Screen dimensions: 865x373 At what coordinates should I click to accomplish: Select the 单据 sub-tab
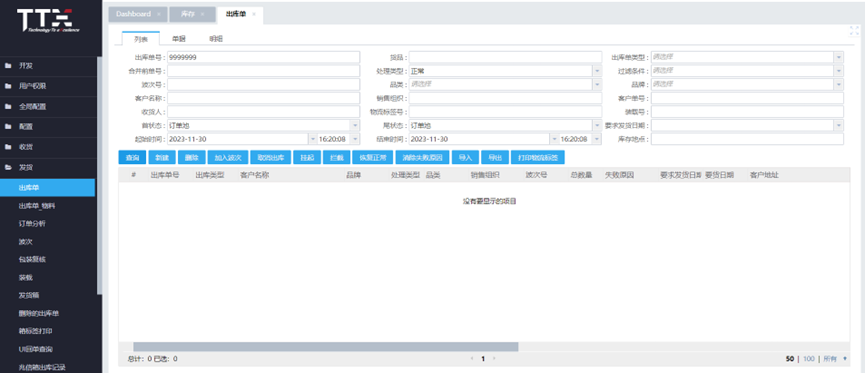click(x=178, y=39)
